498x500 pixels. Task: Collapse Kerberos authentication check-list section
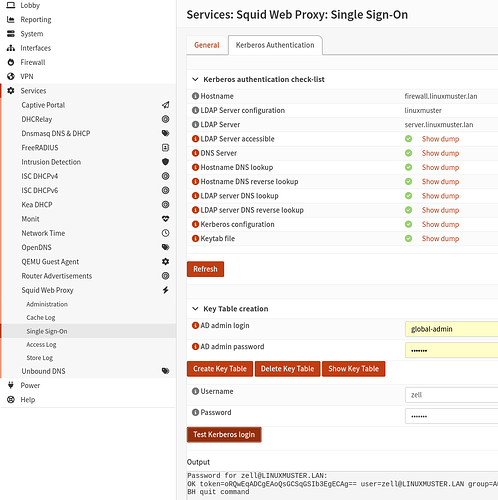coord(195,79)
